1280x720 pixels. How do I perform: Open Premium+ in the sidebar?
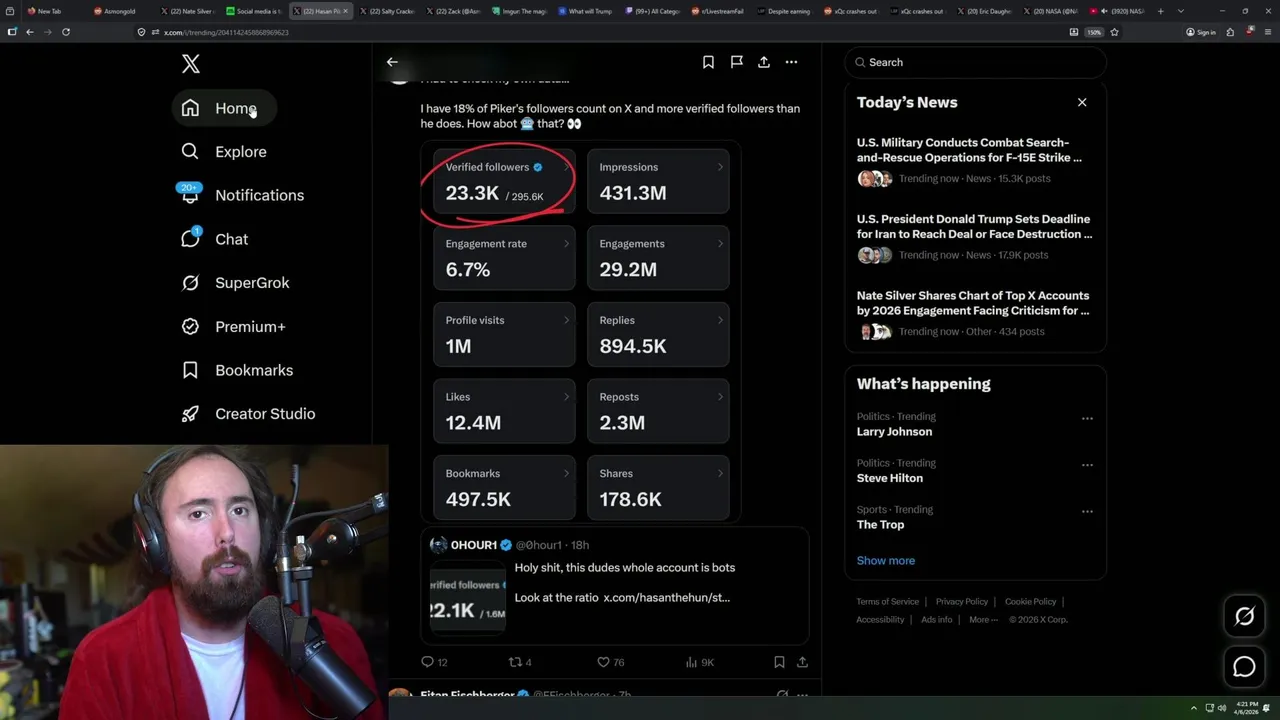point(234,326)
